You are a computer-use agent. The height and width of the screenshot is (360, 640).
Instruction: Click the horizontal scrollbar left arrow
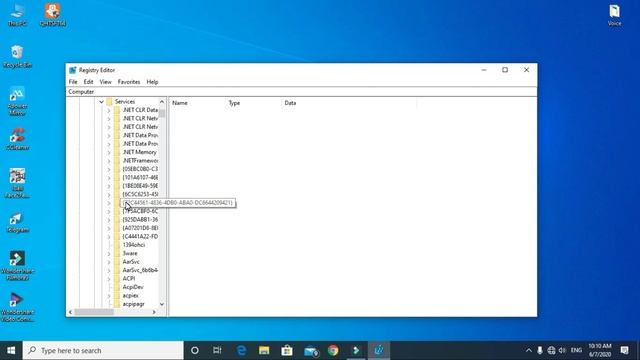point(70,312)
